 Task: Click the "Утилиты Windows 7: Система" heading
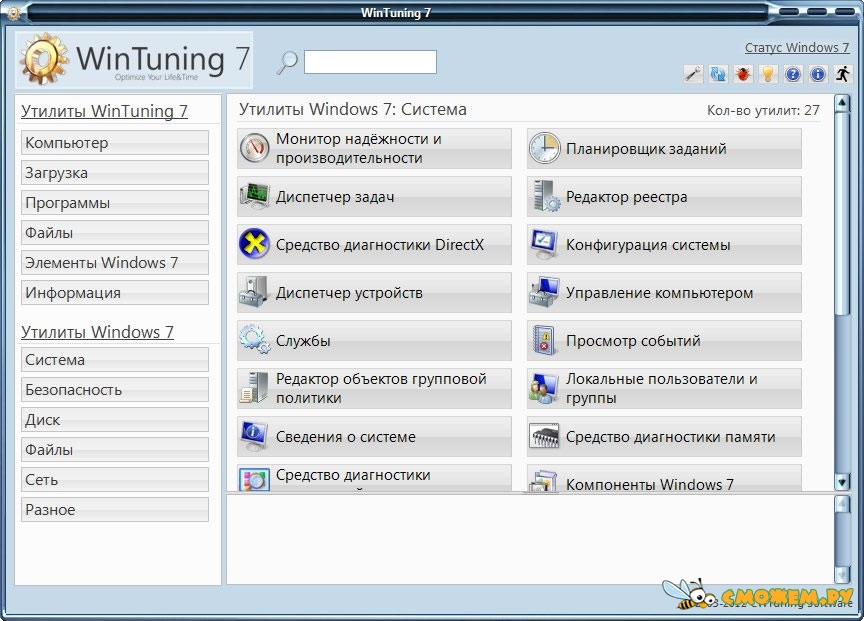(x=353, y=109)
